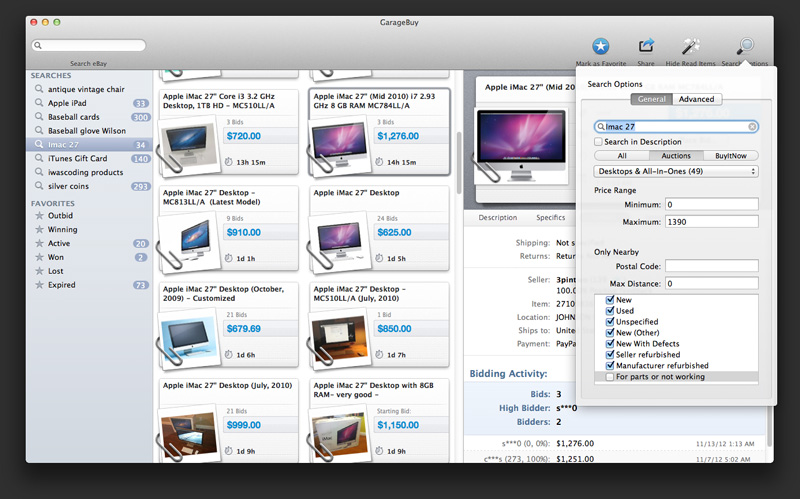Select the iTunes Gift Card saved search
800x499 pixels.
point(89,158)
